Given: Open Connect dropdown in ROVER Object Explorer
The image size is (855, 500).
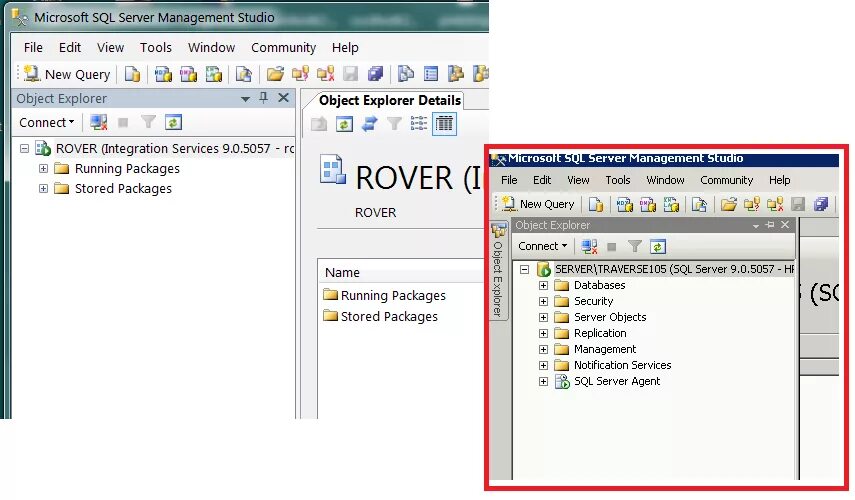Looking at the screenshot, I should (x=46, y=123).
